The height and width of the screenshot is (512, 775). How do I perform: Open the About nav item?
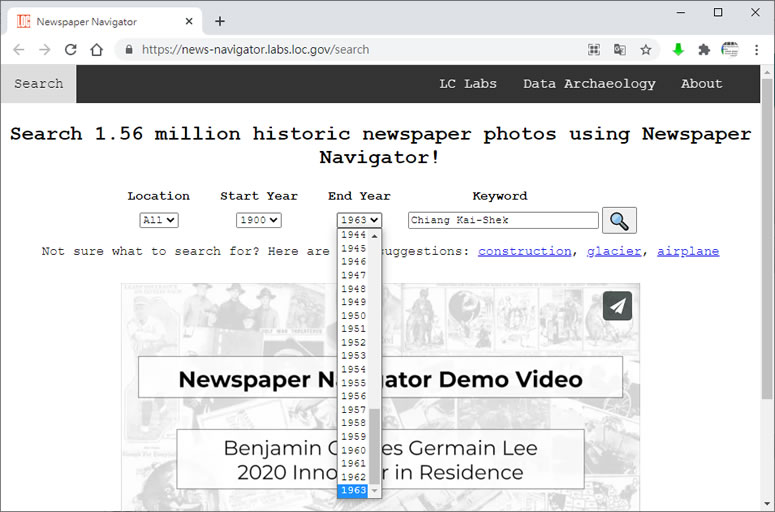(701, 84)
